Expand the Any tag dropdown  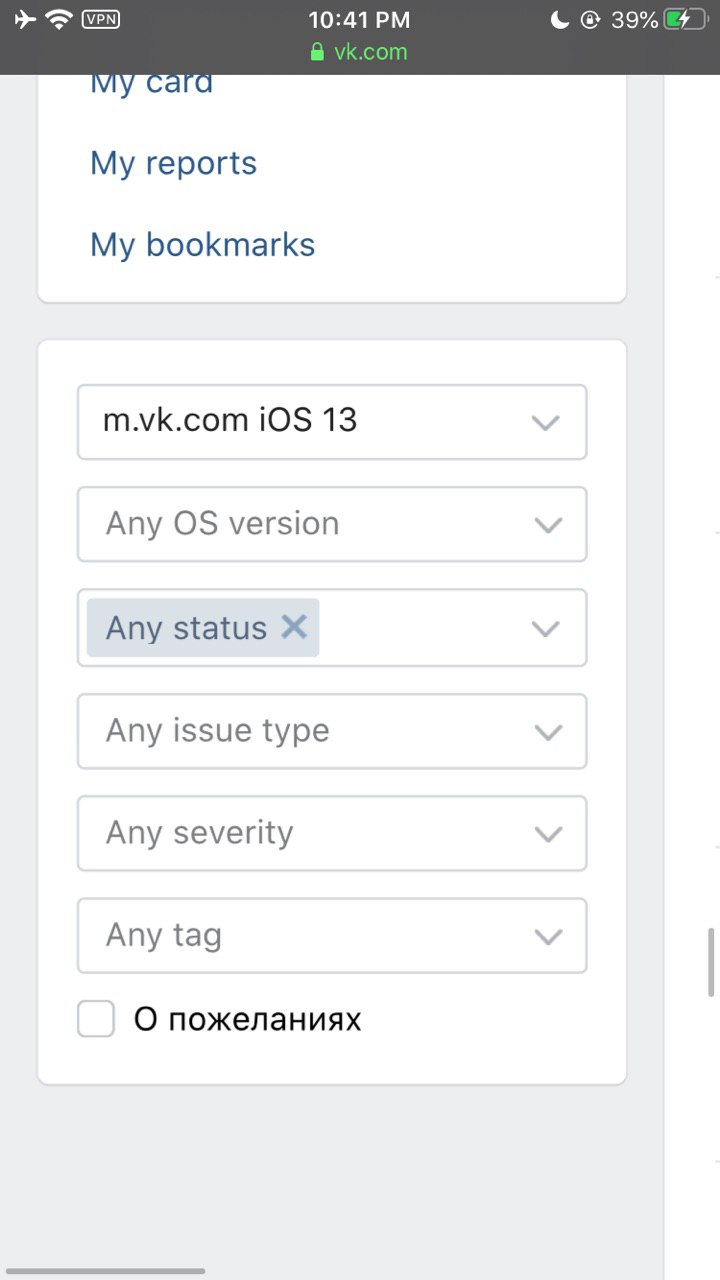[332, 935]
